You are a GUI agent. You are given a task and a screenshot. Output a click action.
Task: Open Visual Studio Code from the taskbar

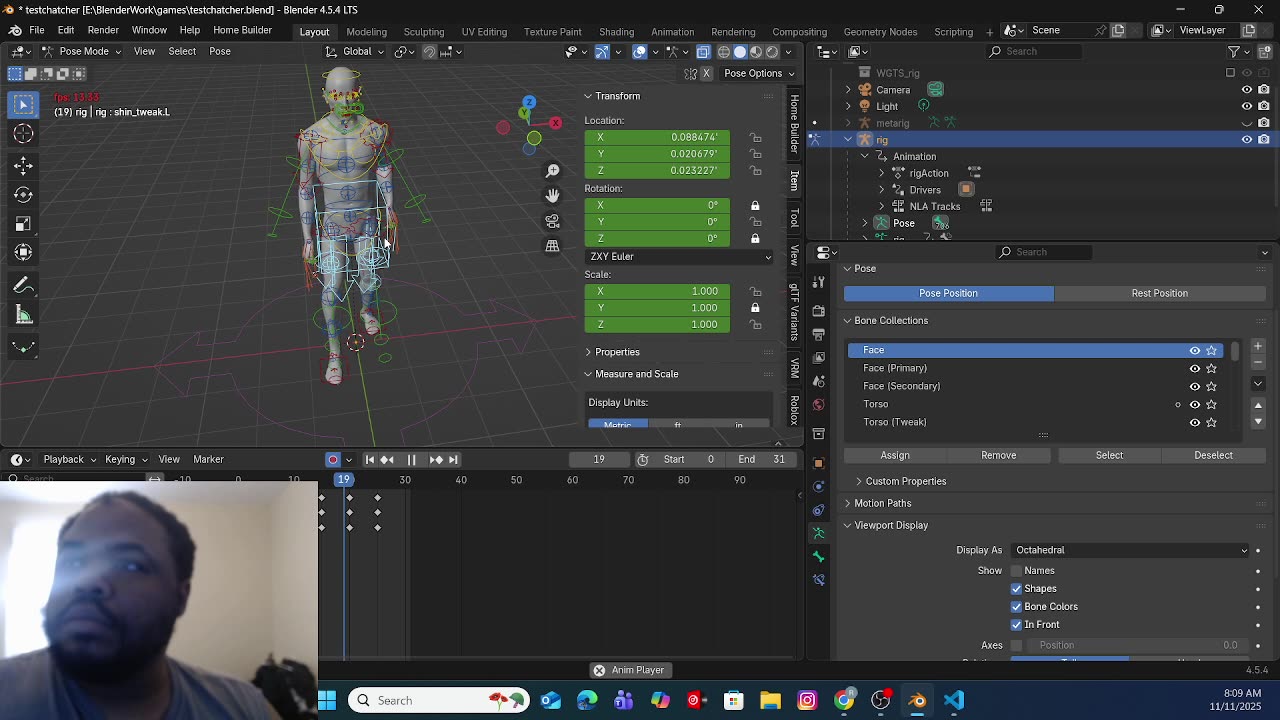(954, 700)
